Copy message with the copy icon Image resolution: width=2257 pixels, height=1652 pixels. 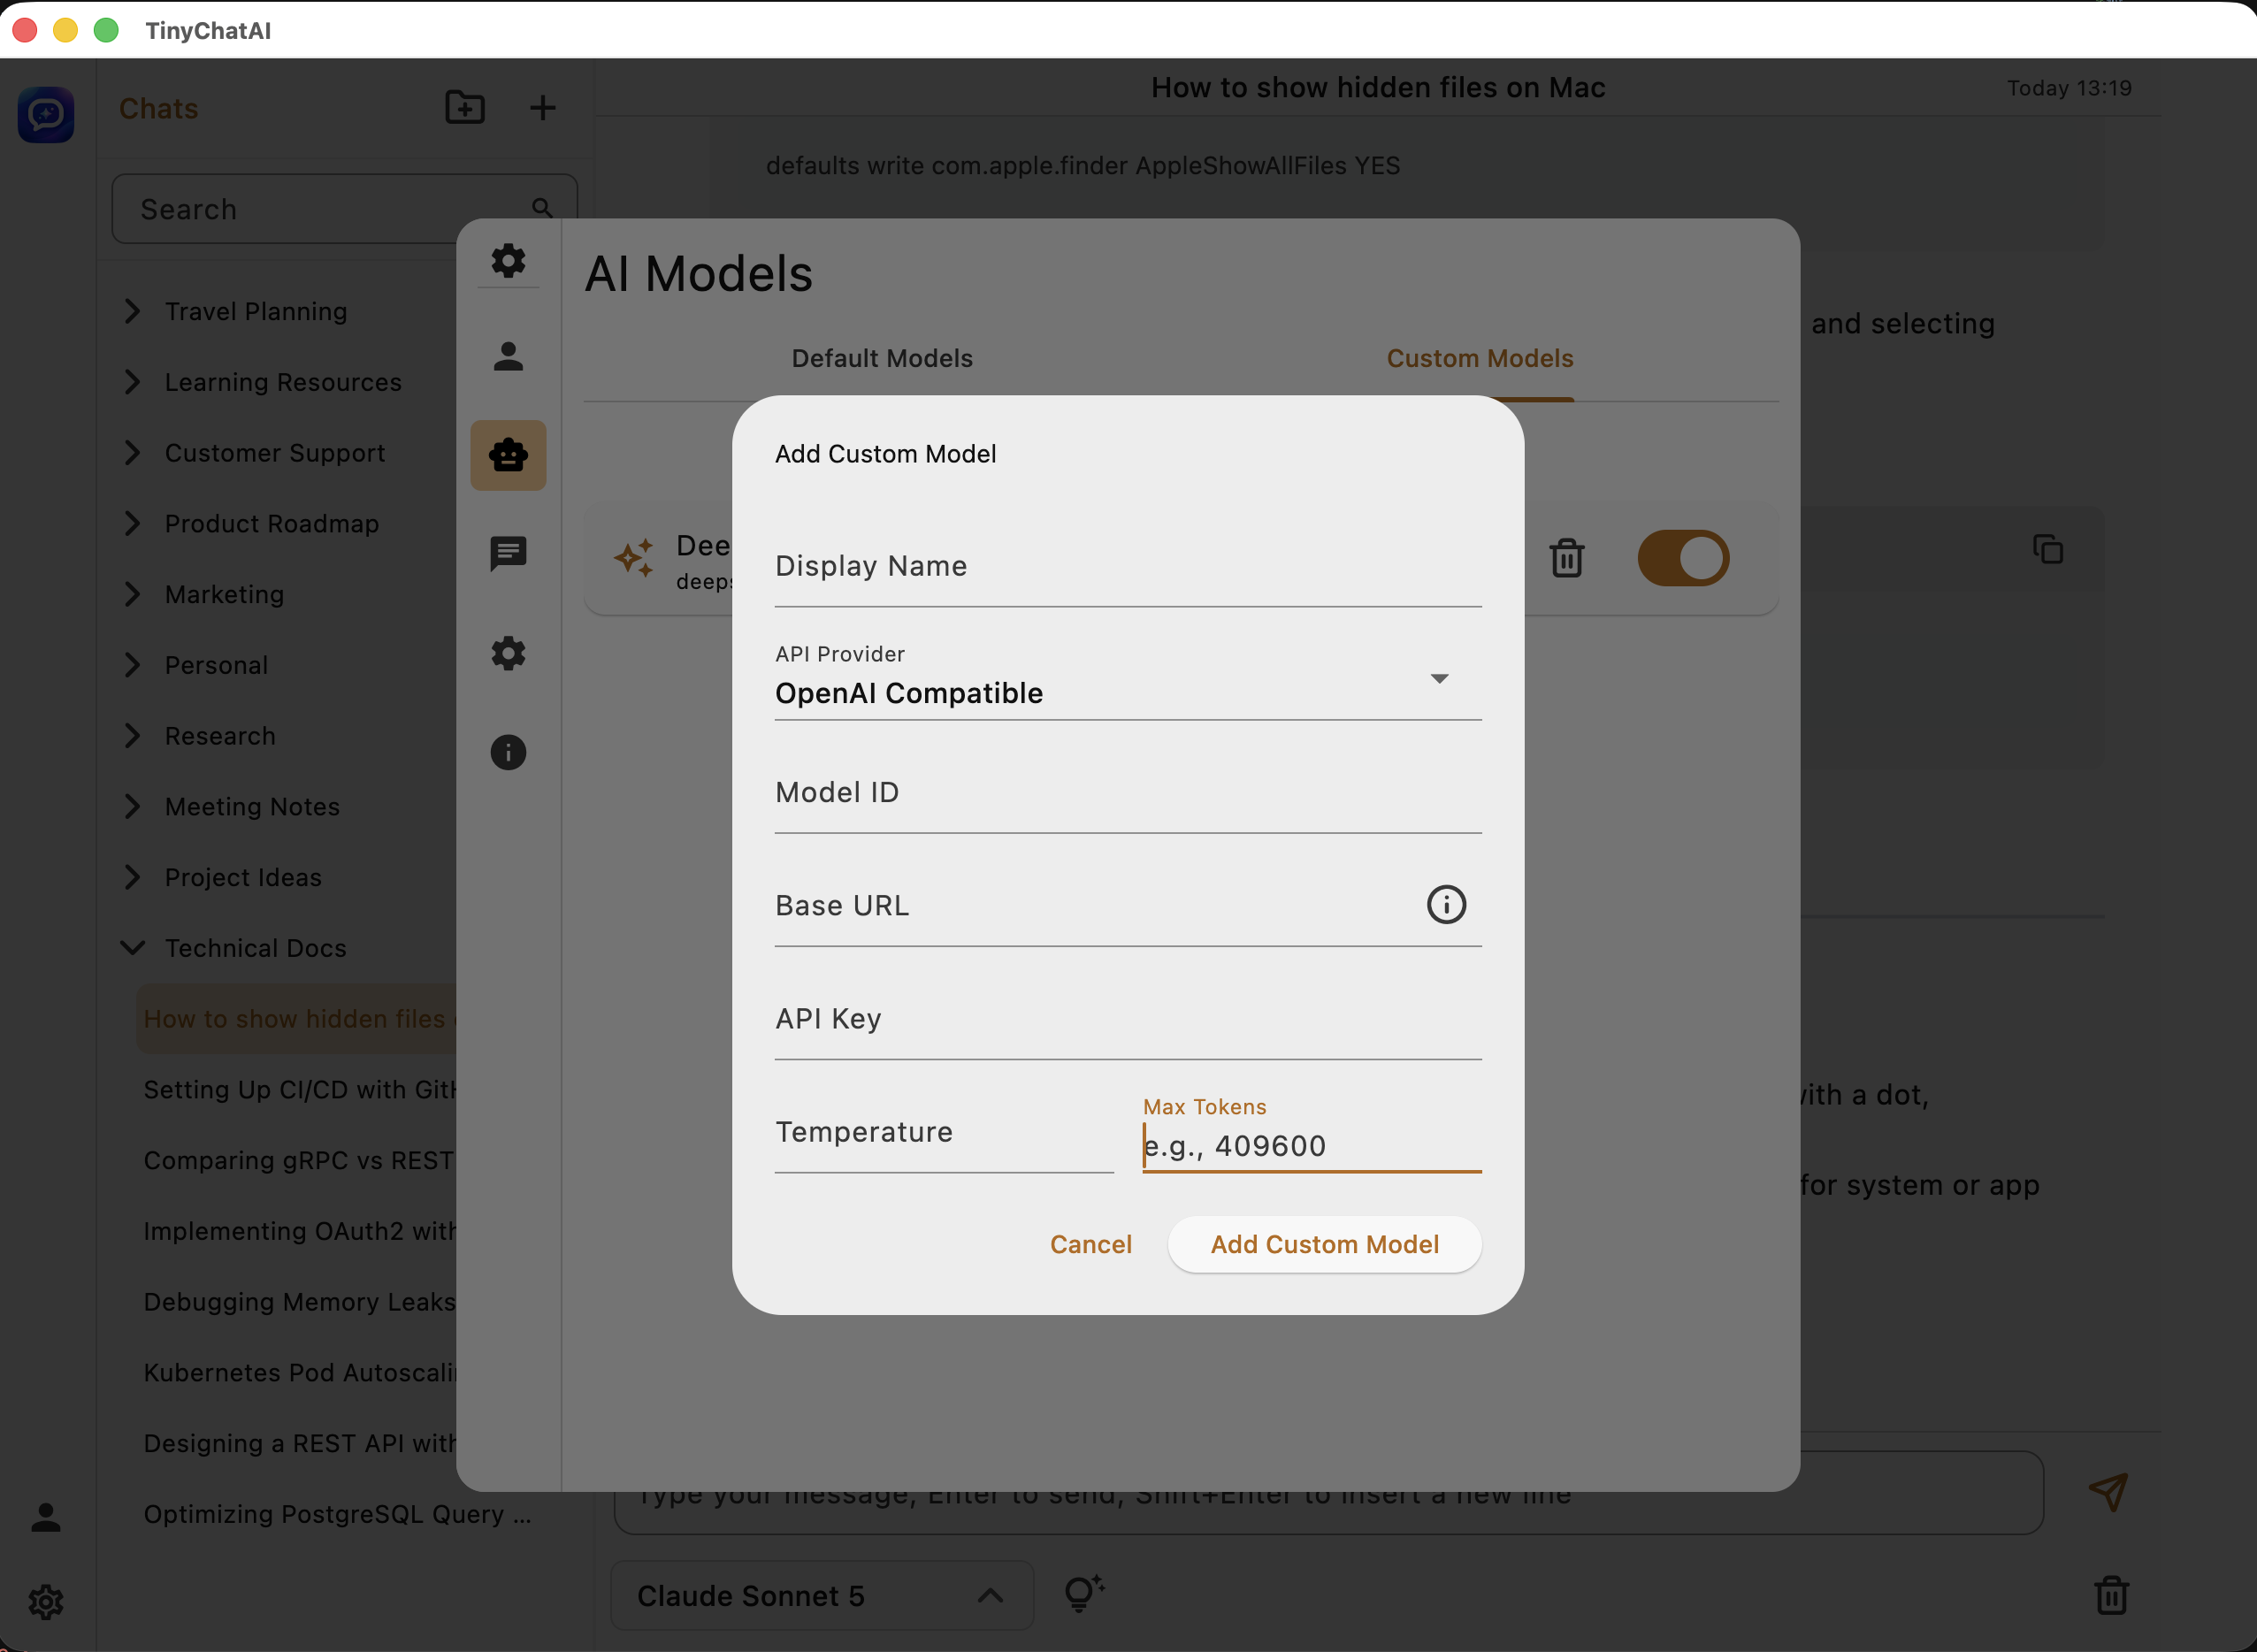pyautogui.click(x=2048, y=549)
